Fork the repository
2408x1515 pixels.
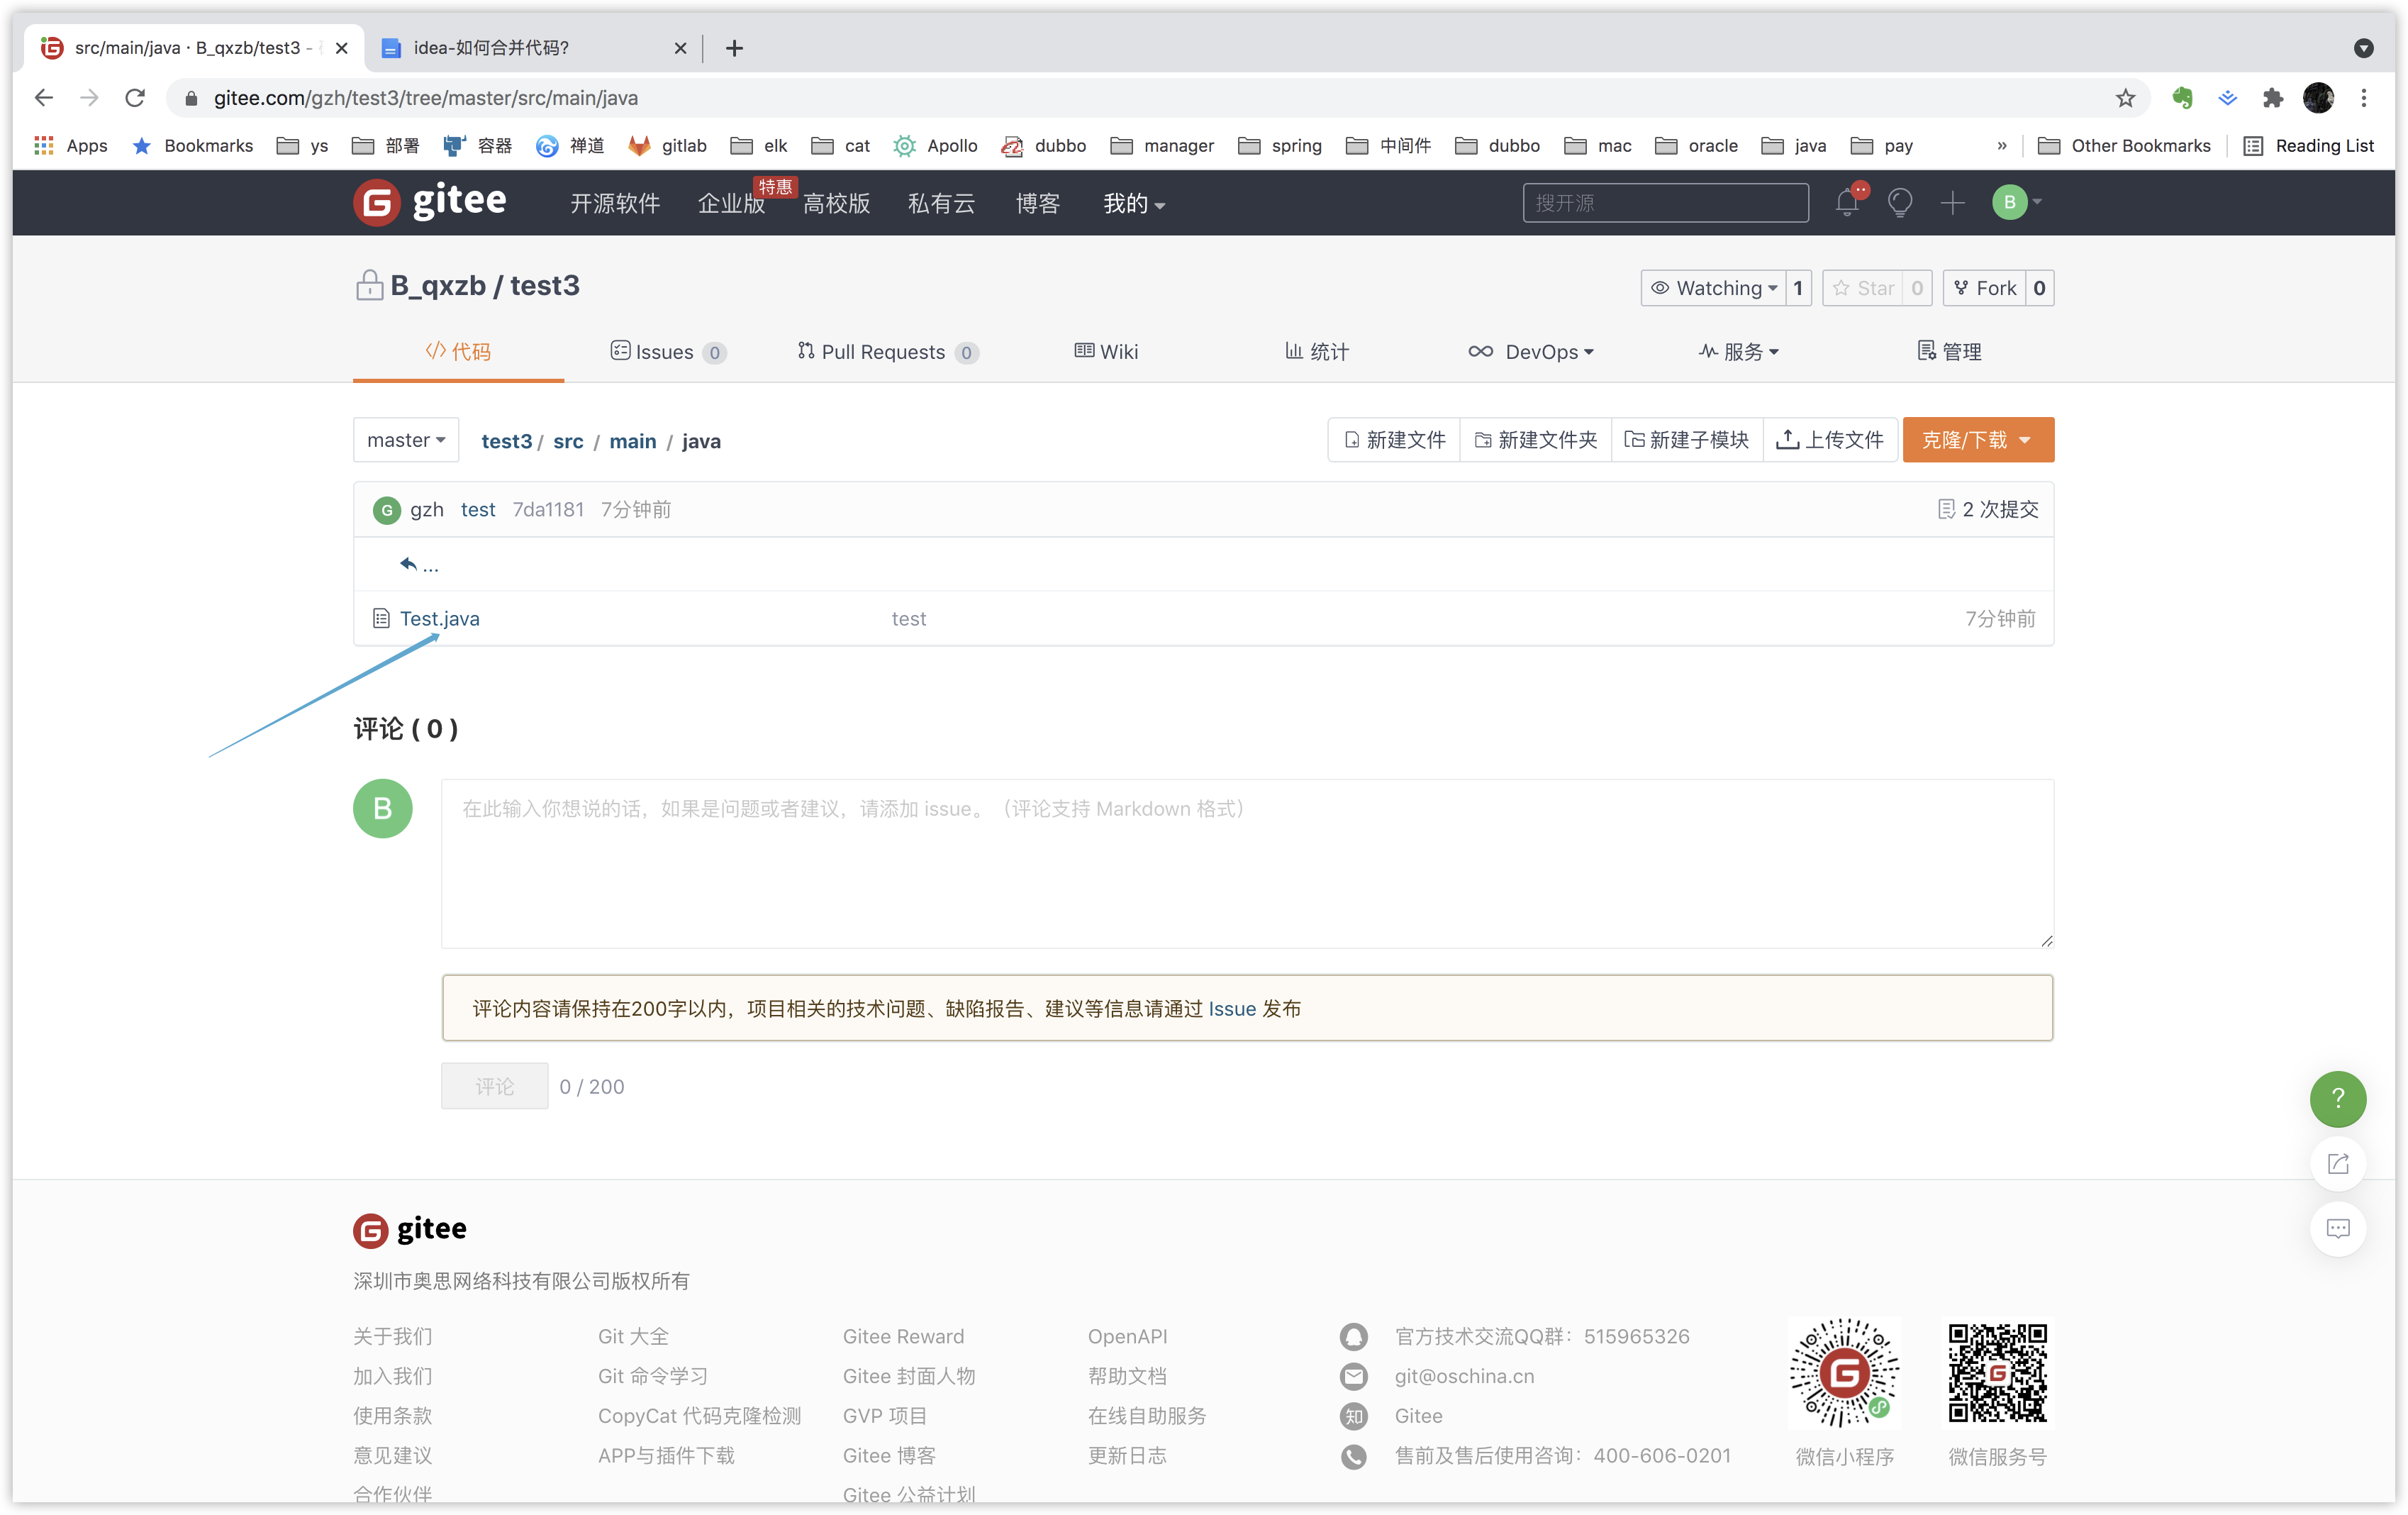1986,288
